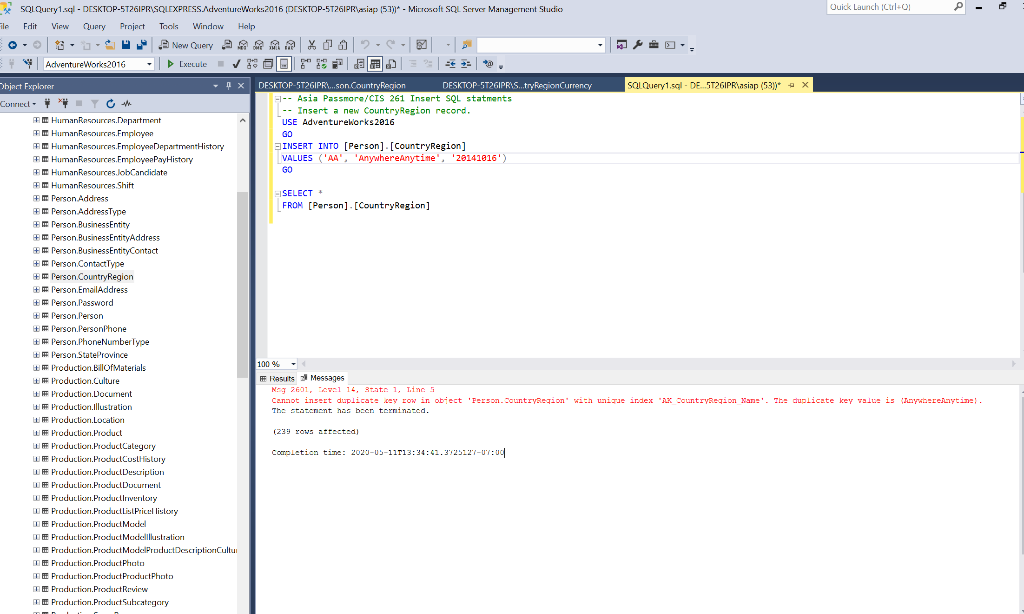The width and height of the screenshot is (1024, 614).
Task: Switch to the Results tab
Action: coord(277,378)
